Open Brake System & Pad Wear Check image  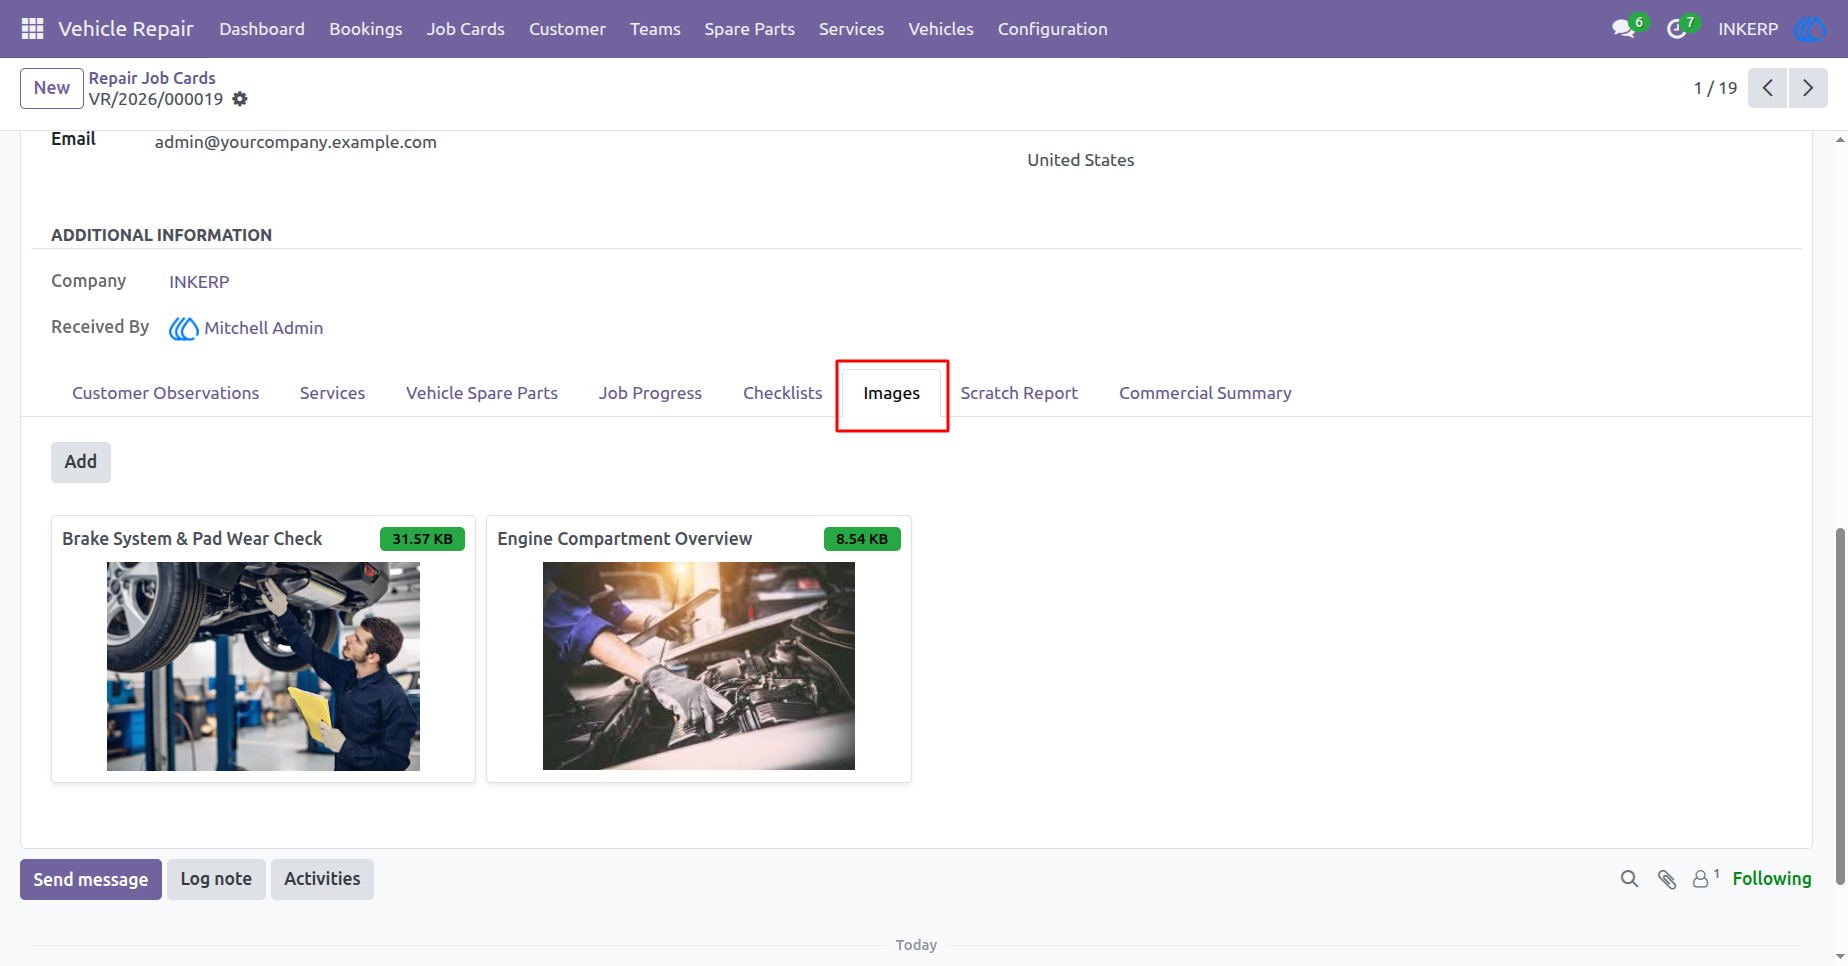coord(263,666)
